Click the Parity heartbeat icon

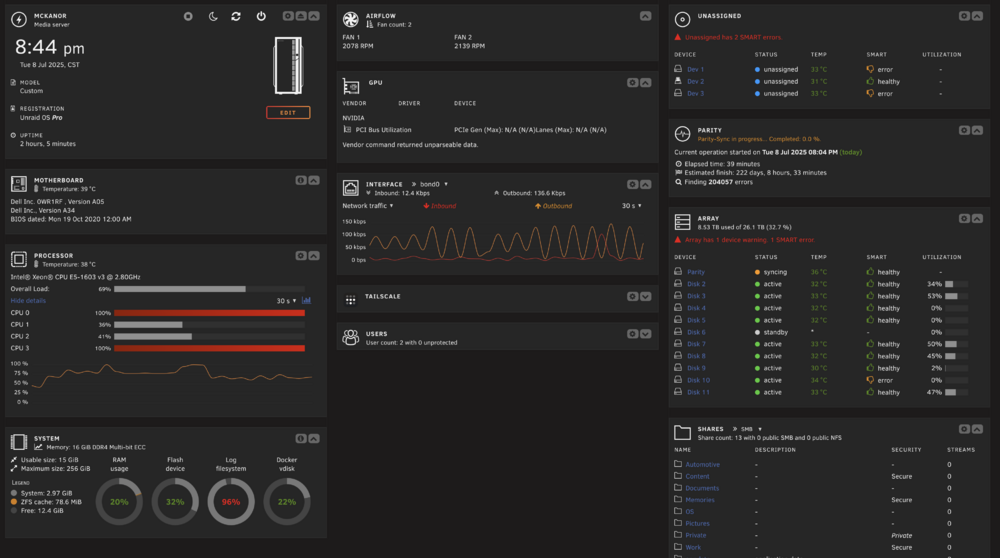[682, 134]
